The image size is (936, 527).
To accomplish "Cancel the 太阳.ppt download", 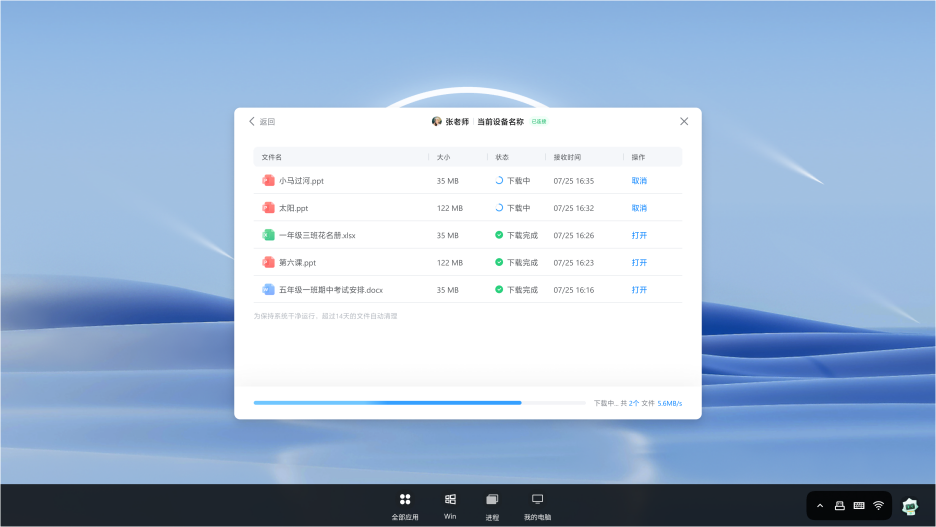I will pos(639,208).
